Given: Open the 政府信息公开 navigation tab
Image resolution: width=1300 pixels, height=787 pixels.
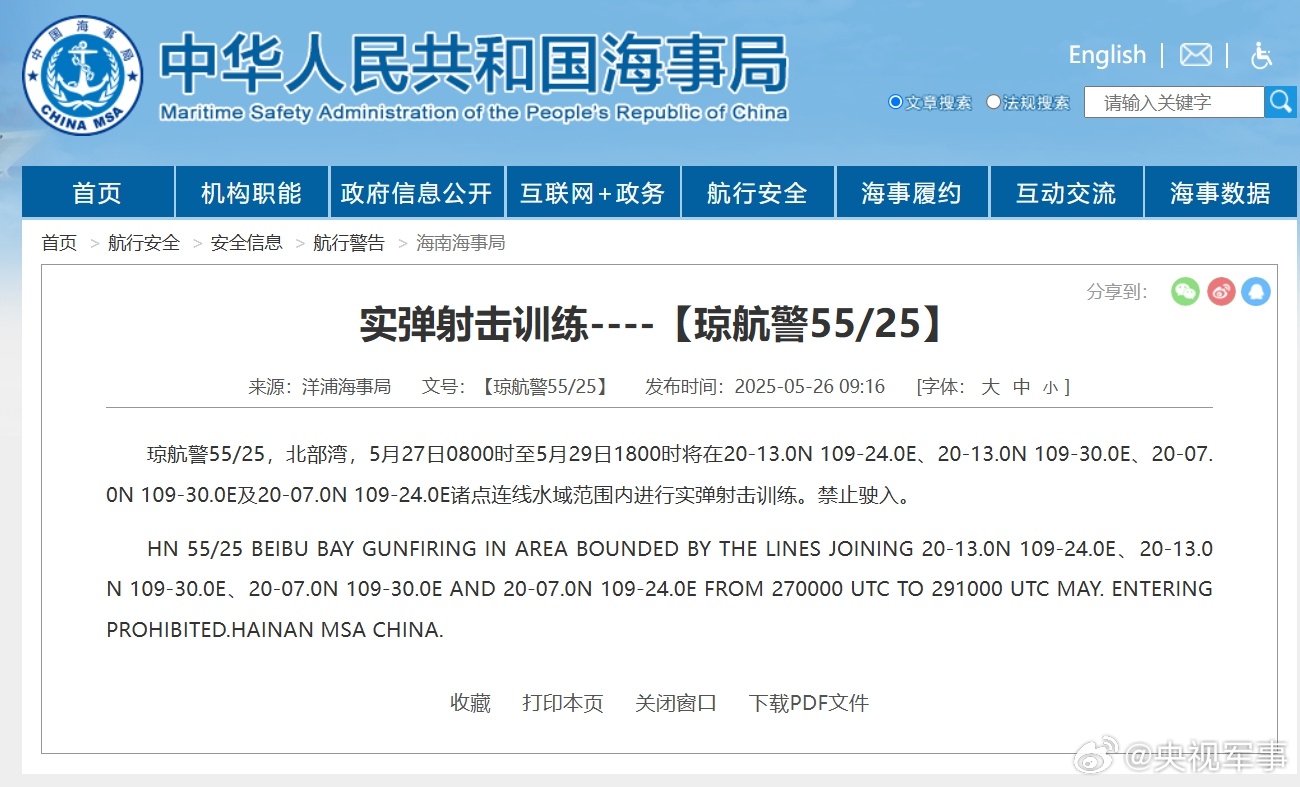Looking at the screenshot, I should pyautogui.click(x=416, y=192).
